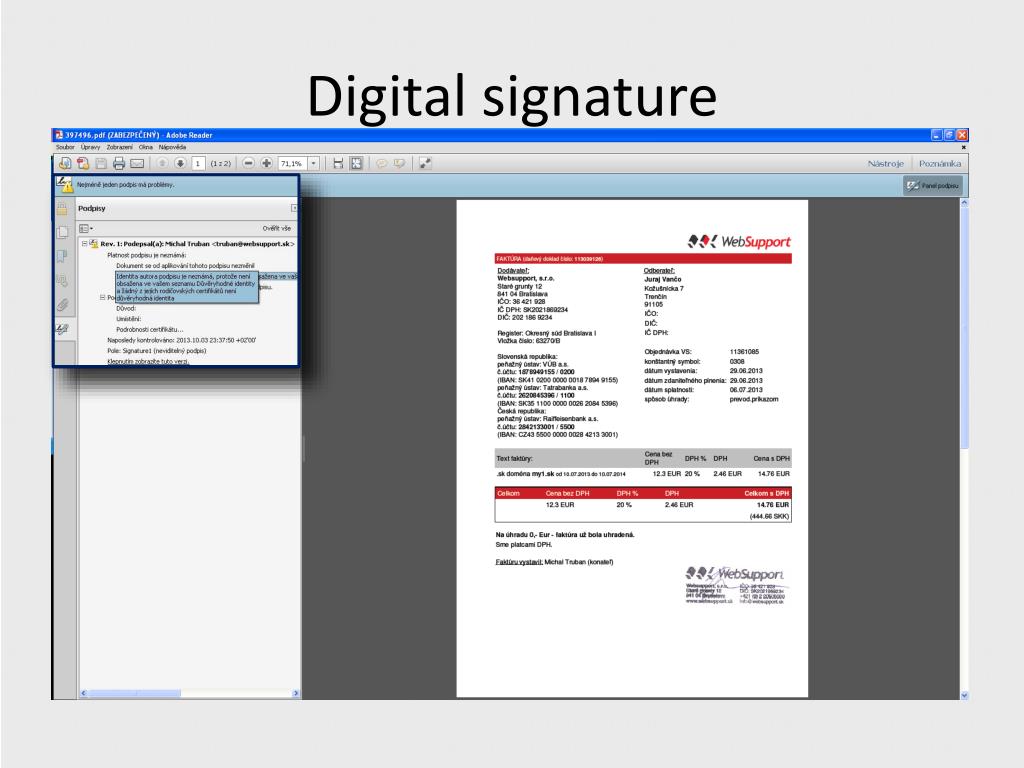Click the panel scrollbar right arrow
The width and height of the screenshot is (1024, 768).
point(296,693)
